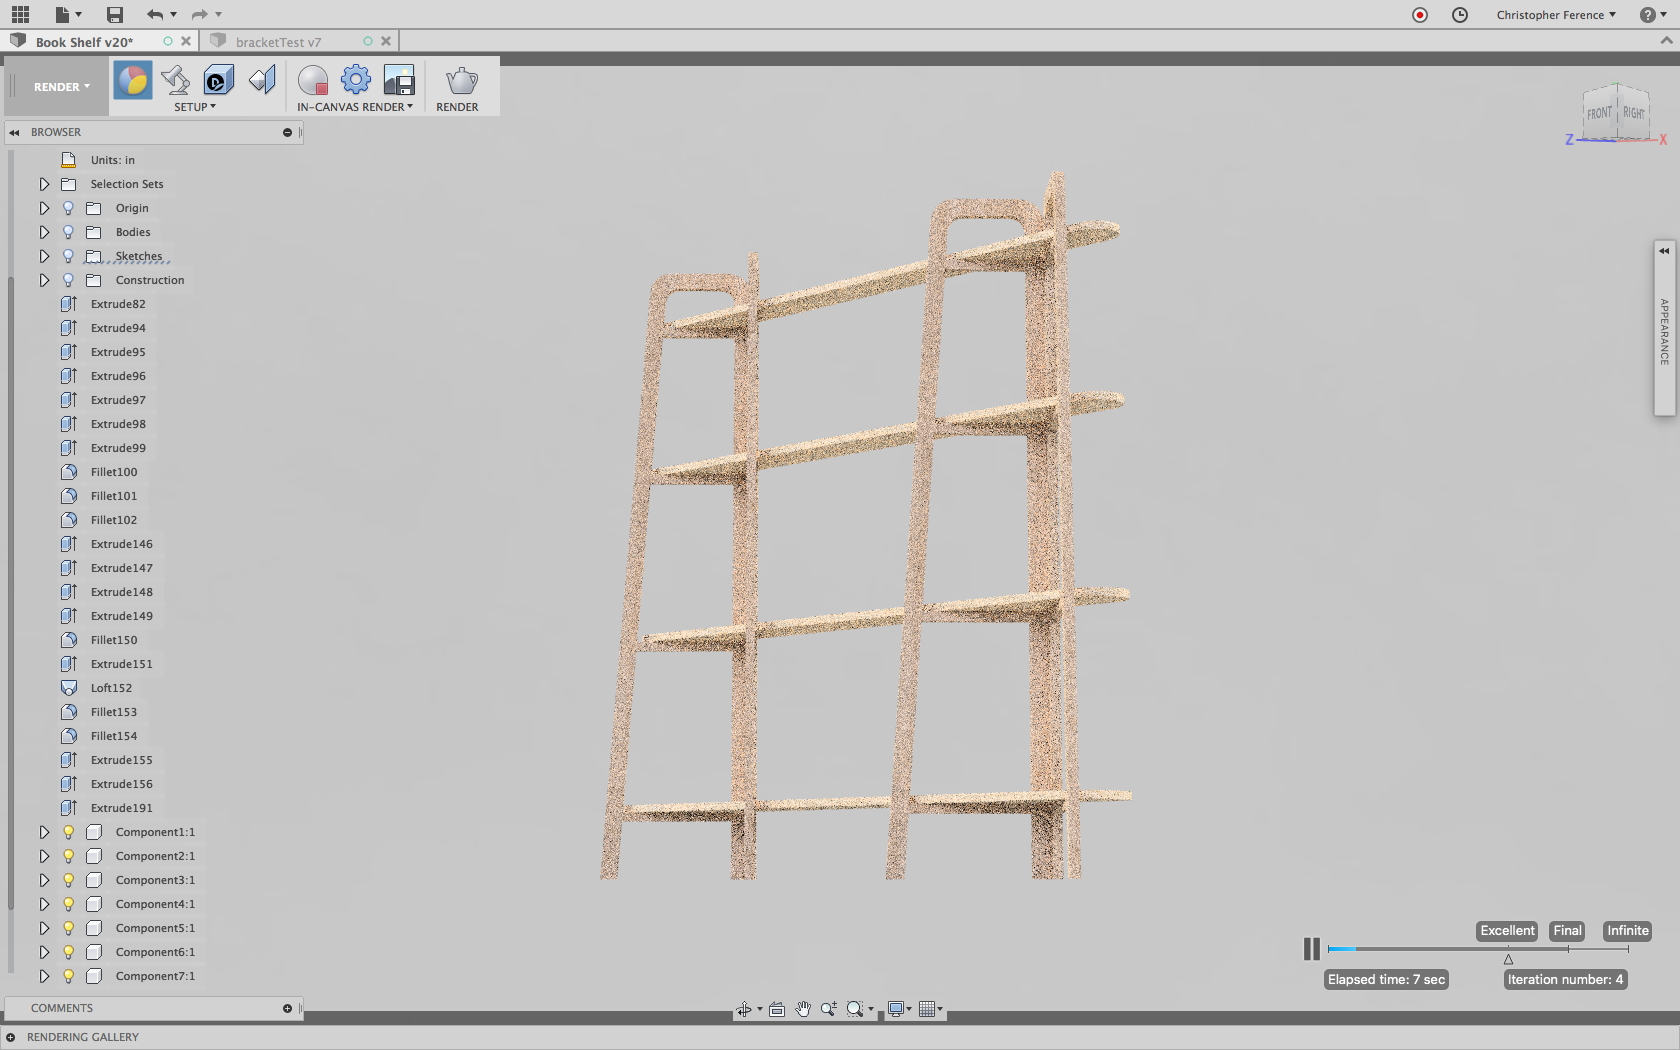Switch to Book Shelf v20 tab
This screenshot has height=1050, width=1680.
[x=84, y=42]
